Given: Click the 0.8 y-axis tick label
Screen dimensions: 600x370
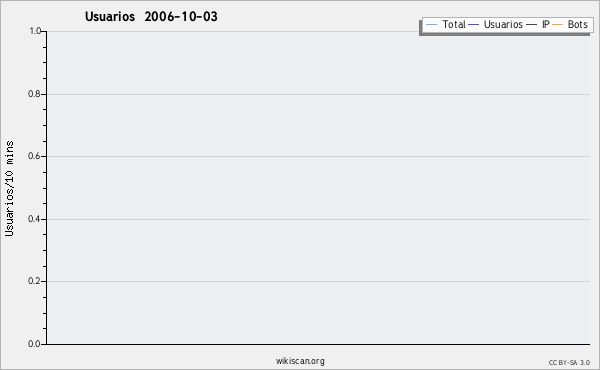Looking at the screenshot, I should [34, 94].
